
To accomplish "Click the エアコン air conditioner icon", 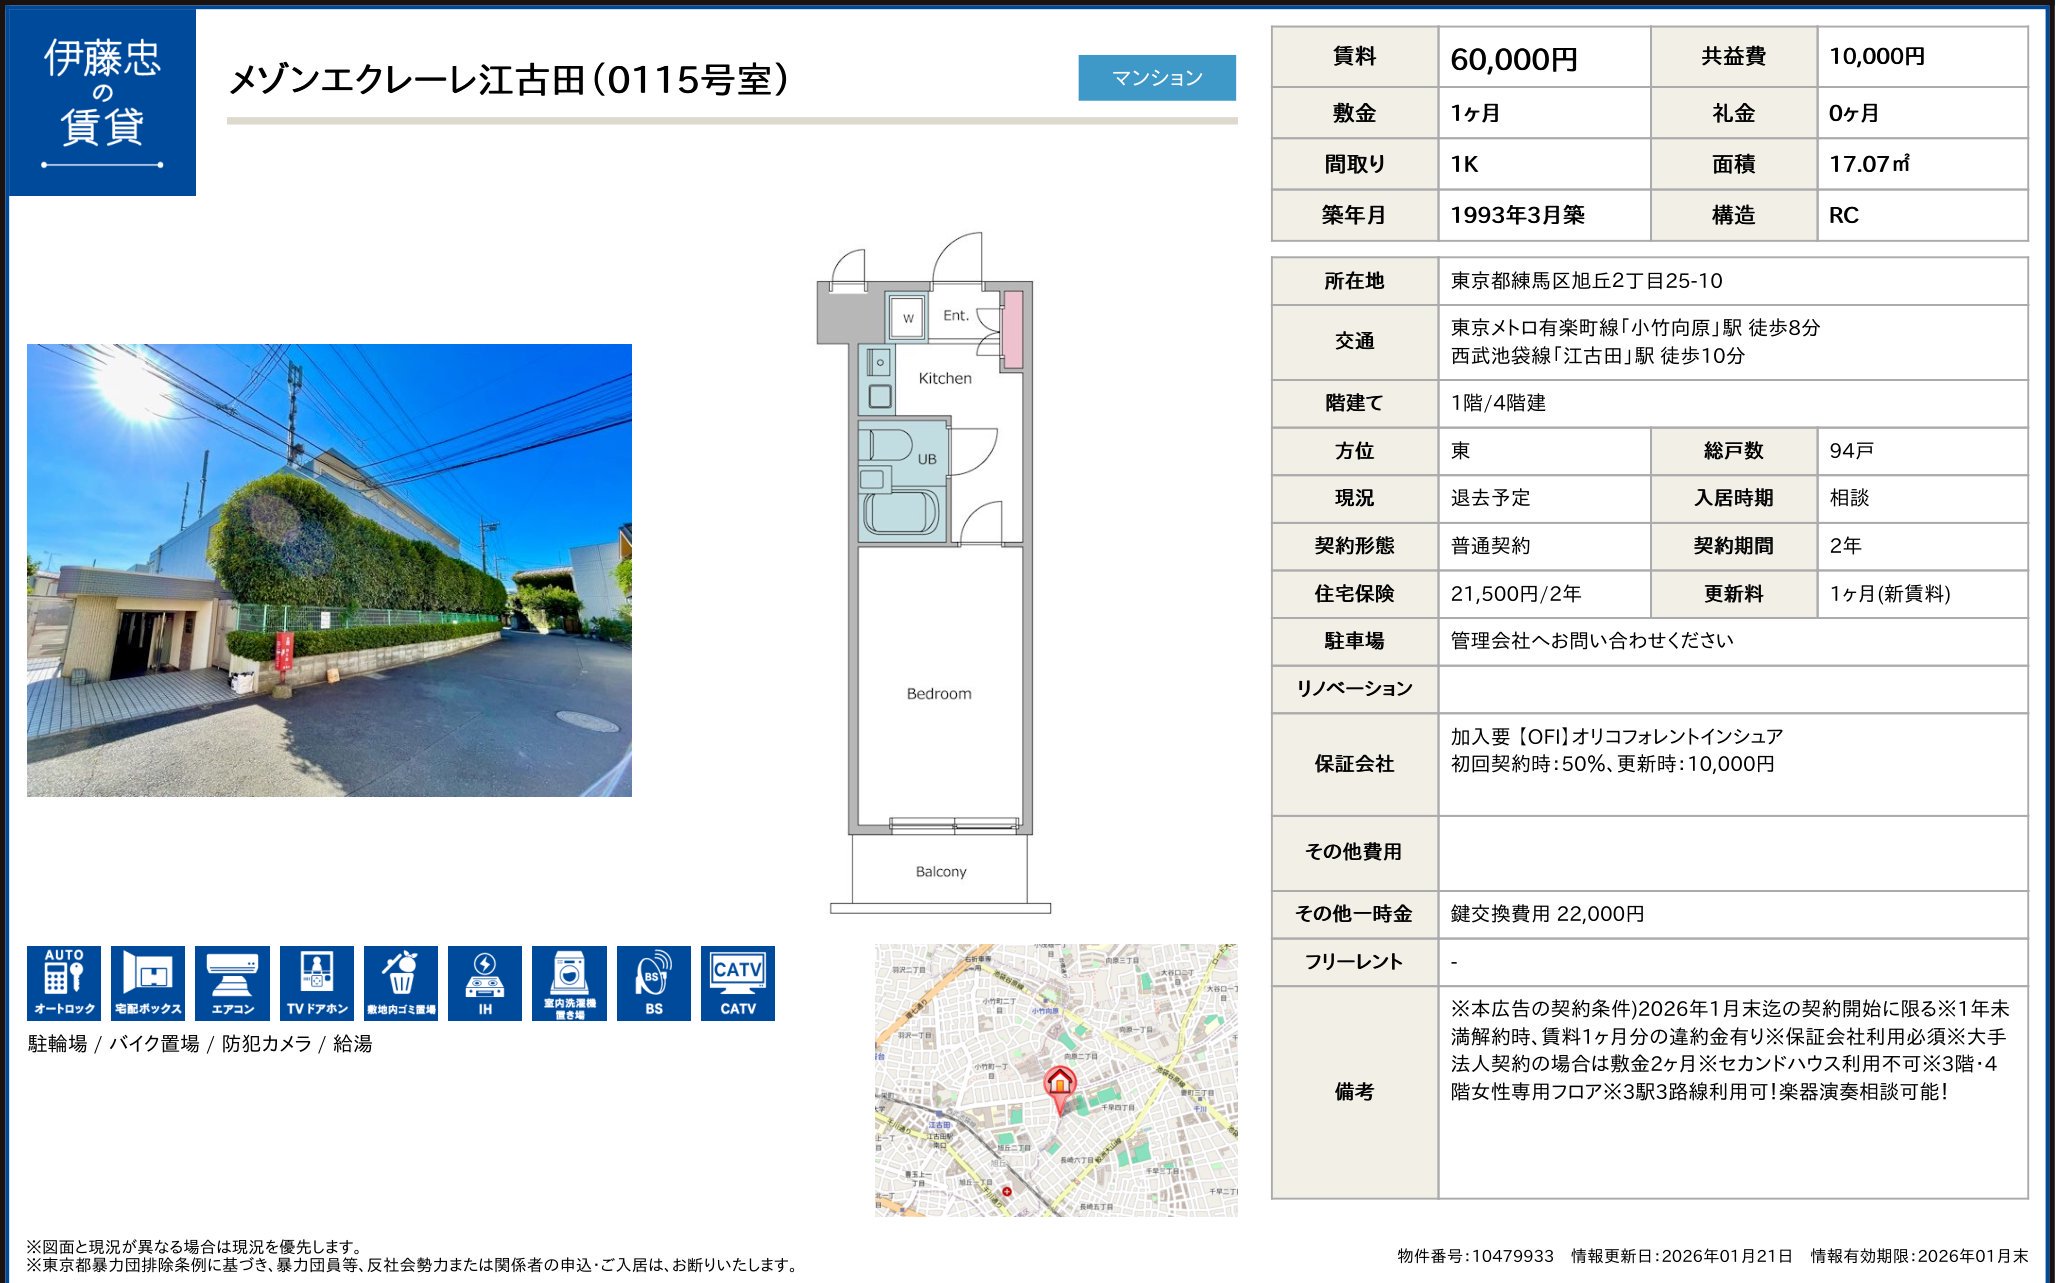I will pyautogui.click(x=232, y=983).
